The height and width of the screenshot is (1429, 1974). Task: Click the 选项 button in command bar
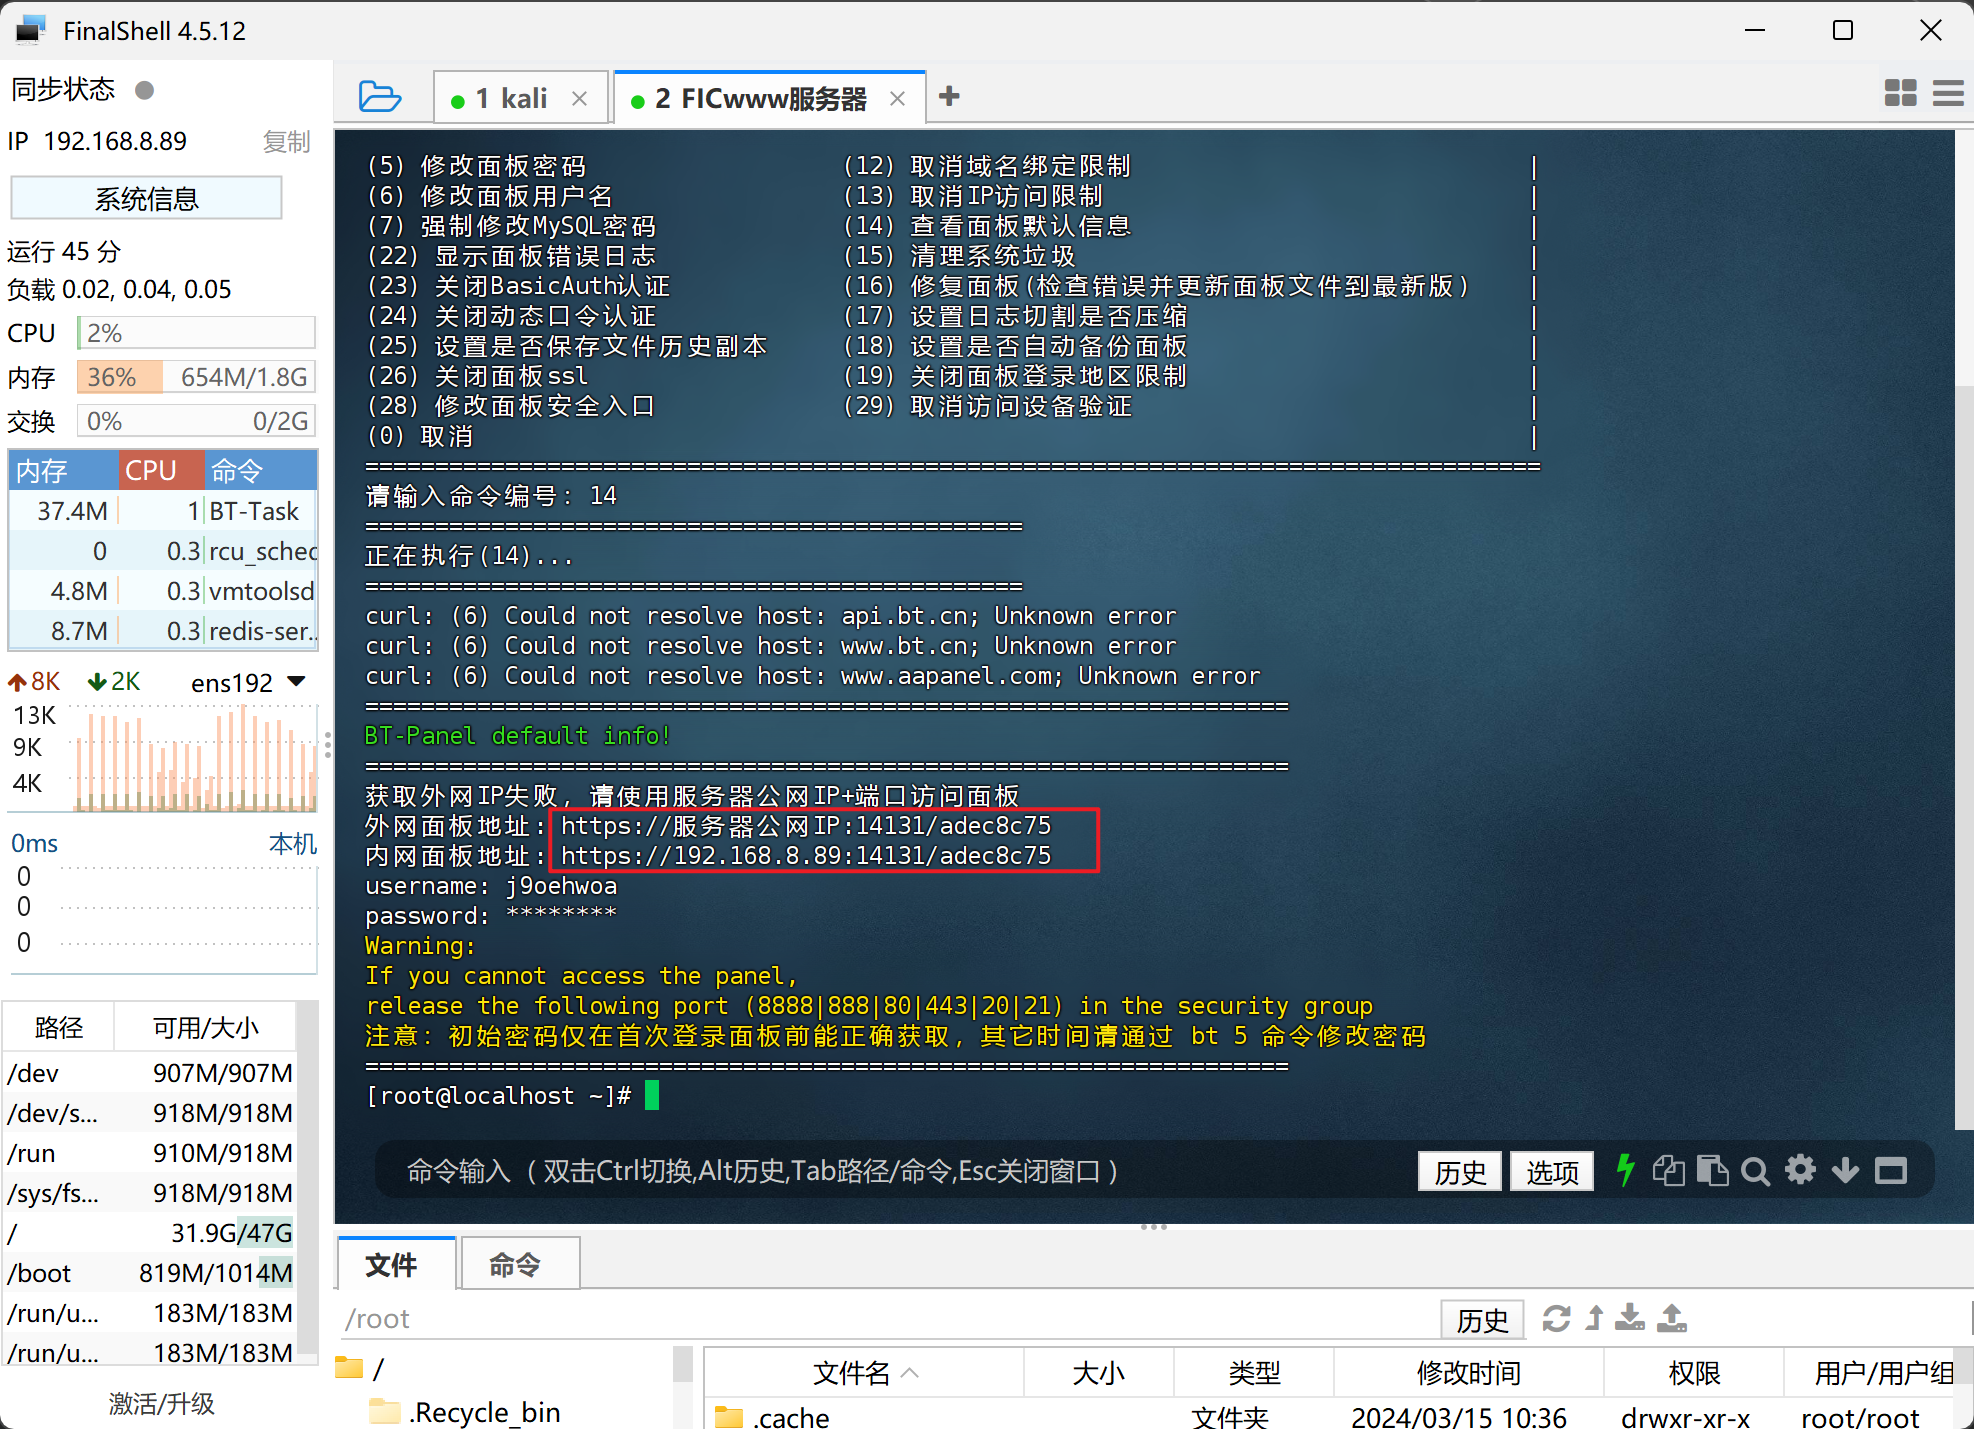pyautogui.click(x=1551, y=1171)
